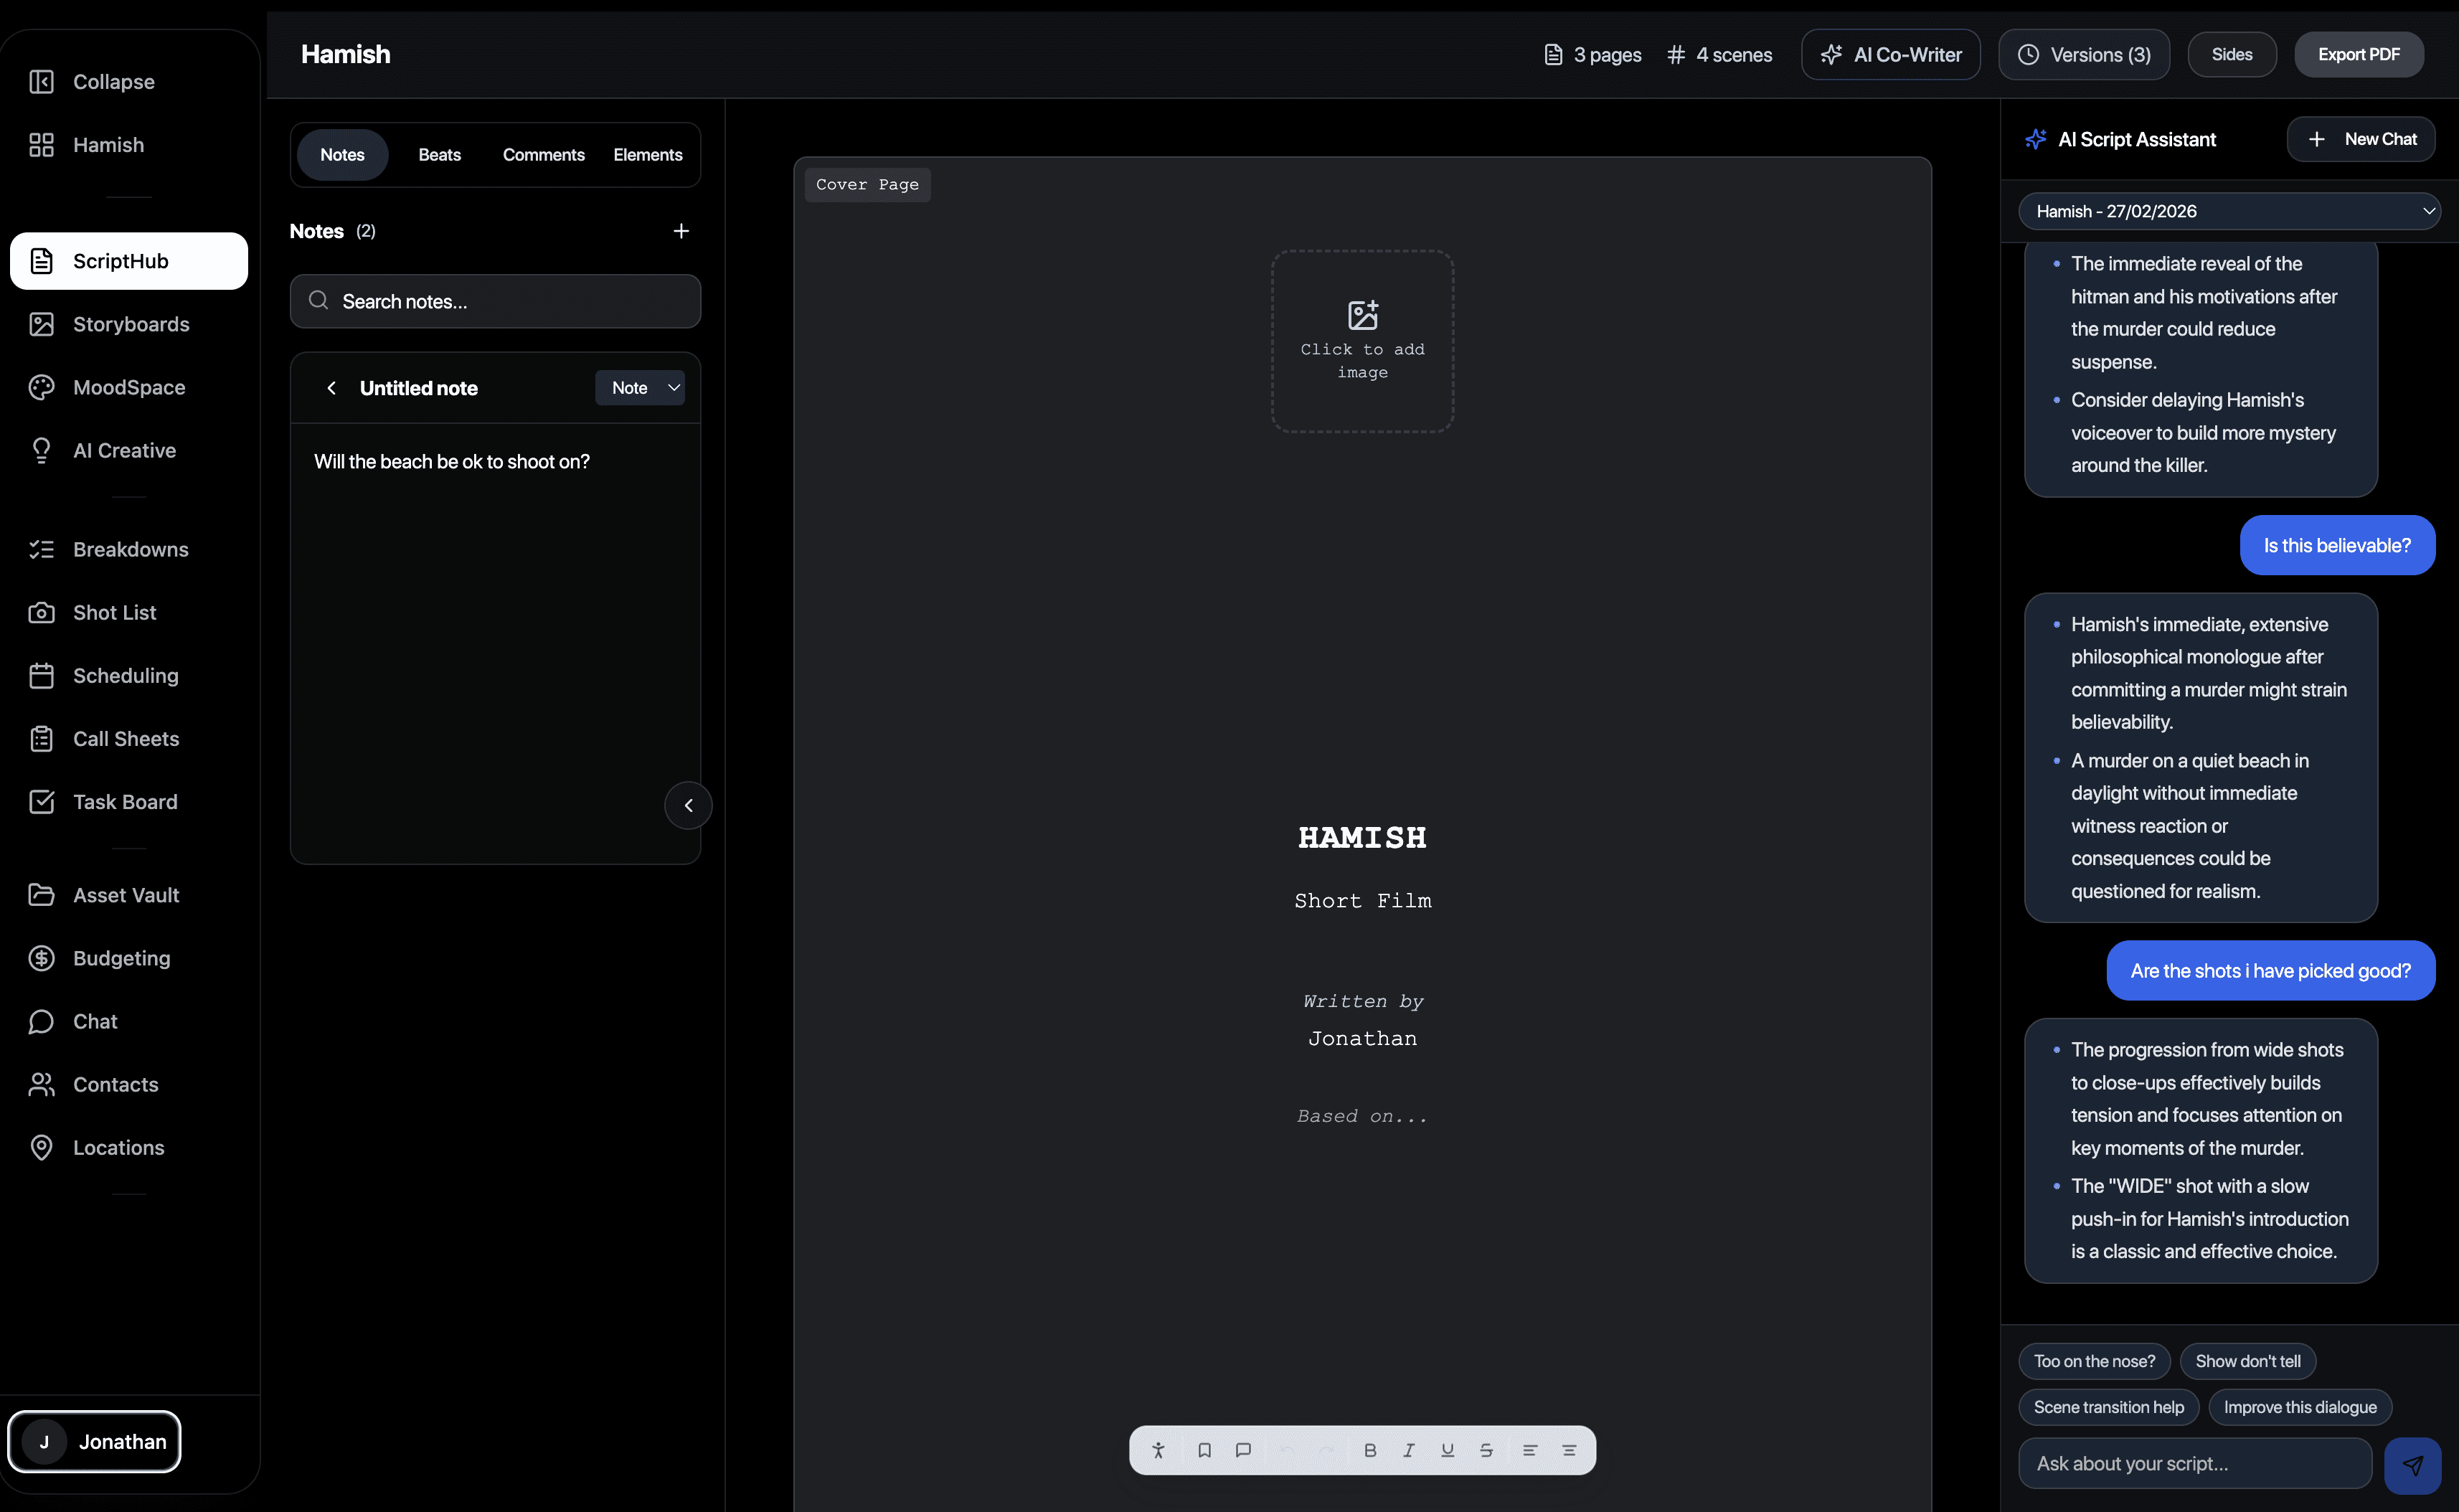Click the bookmark icon in formatting toolbar
This screenshot has height=1512, width=2459.
[x=1204, y=1450]
